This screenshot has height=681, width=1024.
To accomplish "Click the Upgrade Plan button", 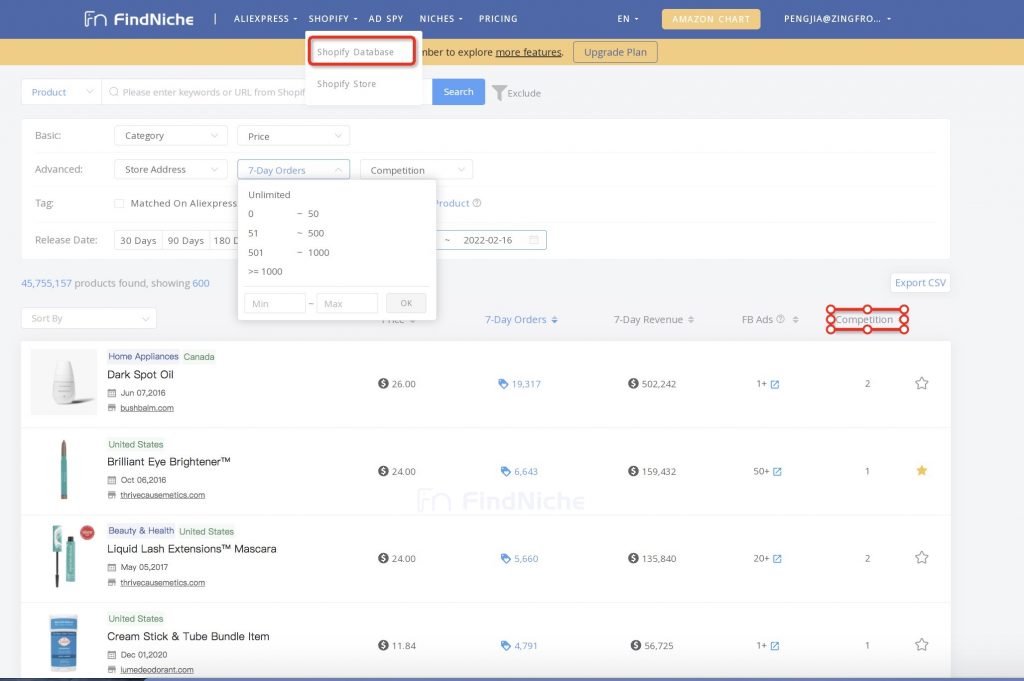I will click(615, 52).
